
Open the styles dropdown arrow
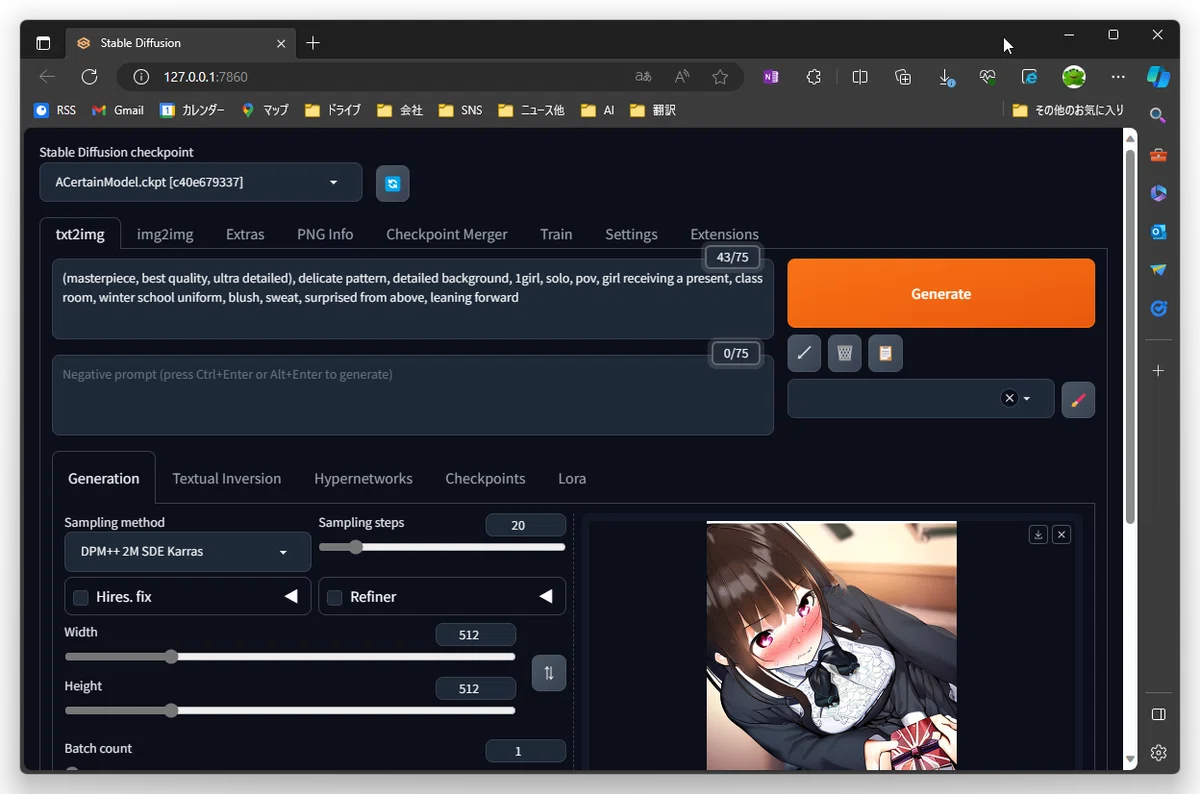(x=1027, y=398)
